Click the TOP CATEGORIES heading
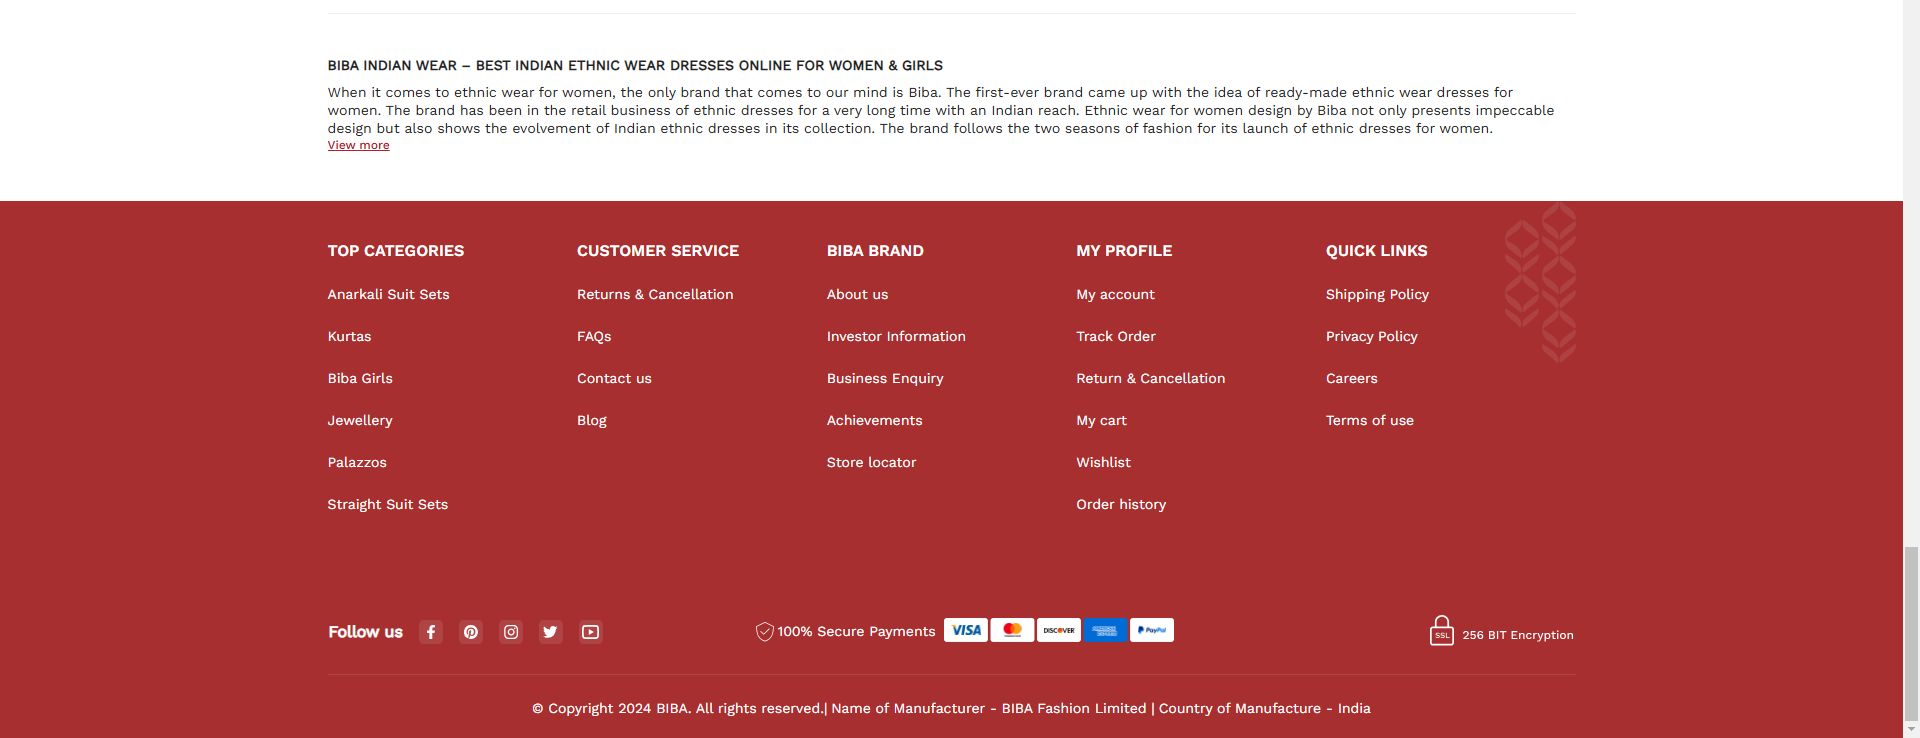Image resolution: width=1920 pixels, height=738 pixels. coord(395,250)
